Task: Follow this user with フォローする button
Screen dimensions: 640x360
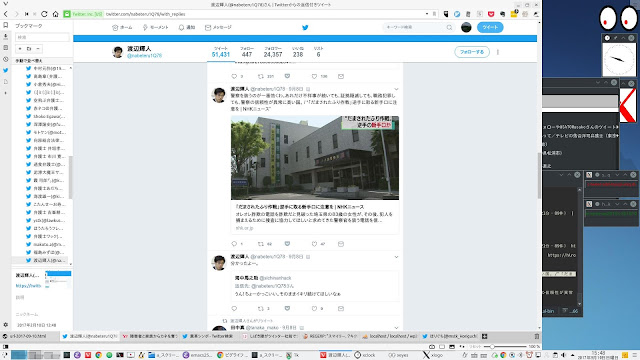Action: click(472, 52)
